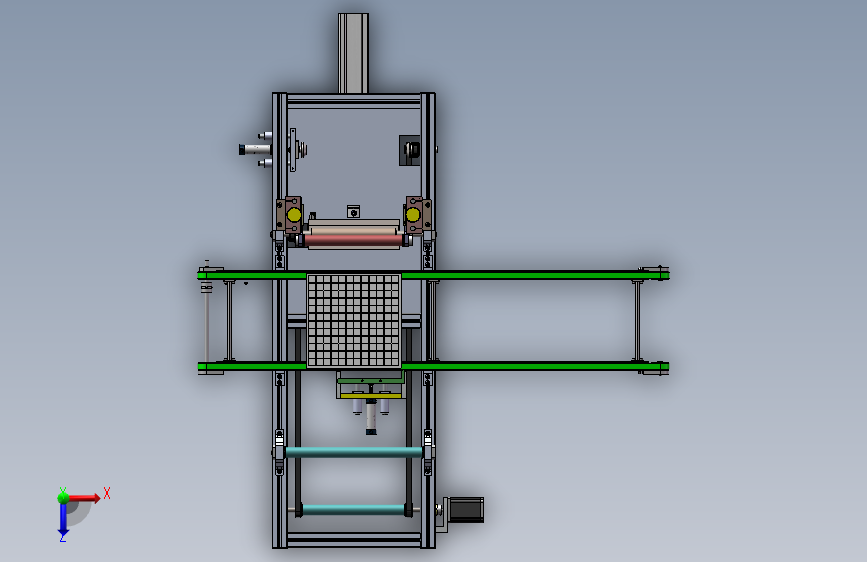Select the yellow plate under the tray
867x562 pixels.
371,396
